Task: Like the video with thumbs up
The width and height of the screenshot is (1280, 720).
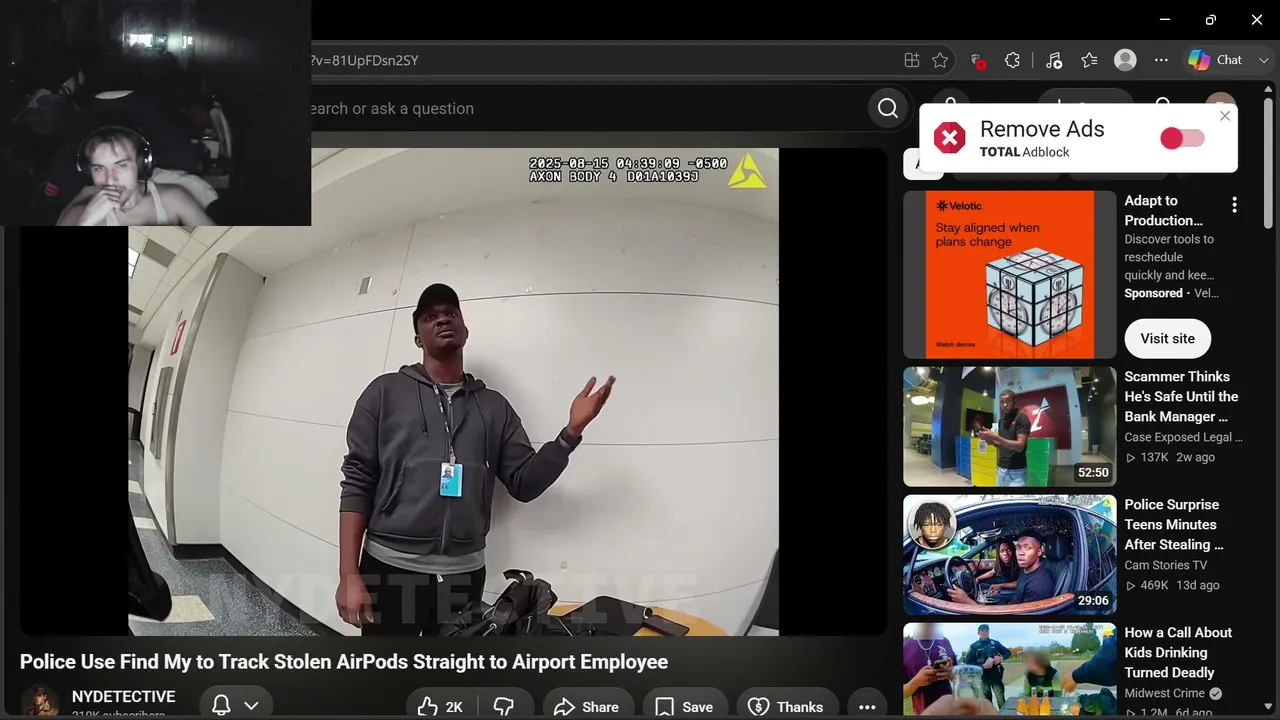Action: [440, 706]
